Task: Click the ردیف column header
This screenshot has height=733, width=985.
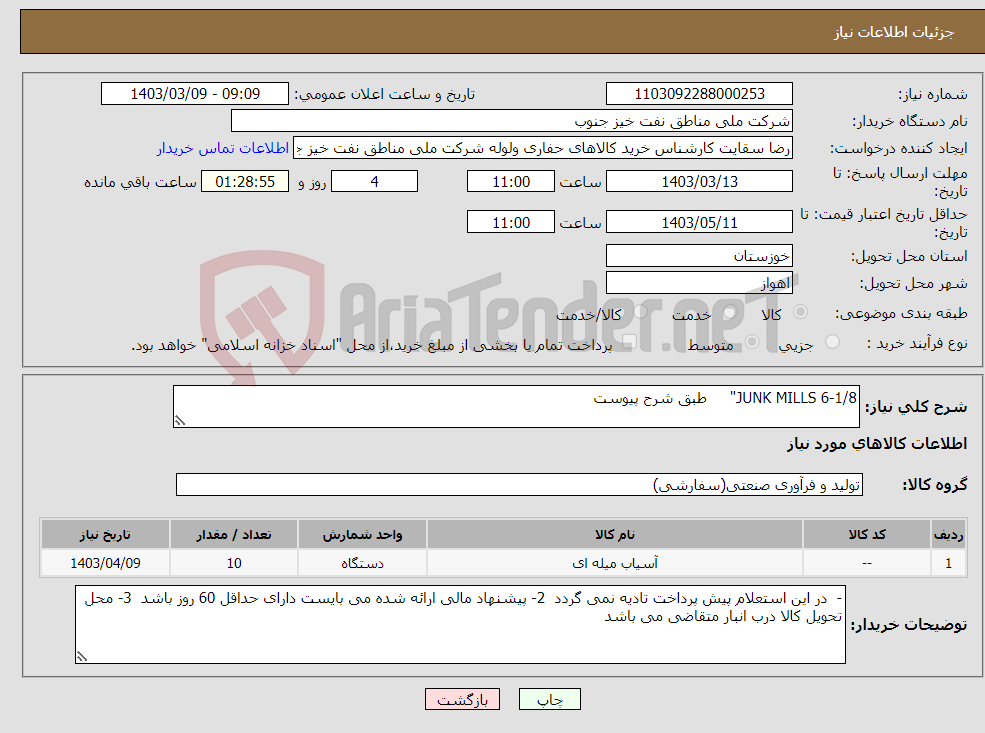Action: [x=948, y=535]
